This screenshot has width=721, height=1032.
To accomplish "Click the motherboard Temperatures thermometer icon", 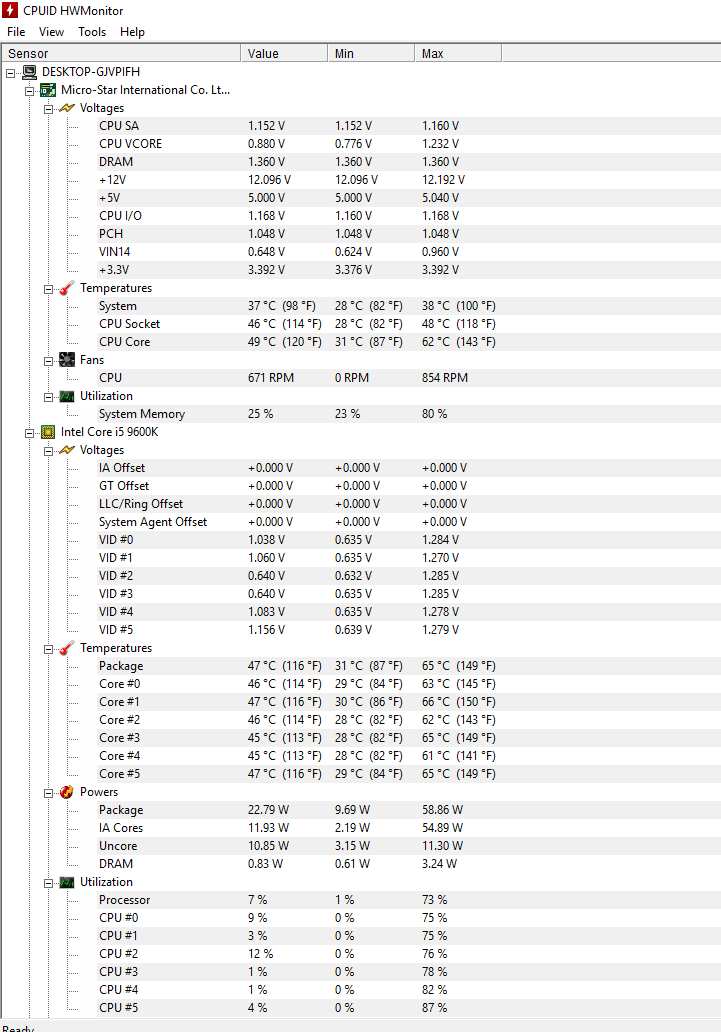I will point(67,288).
